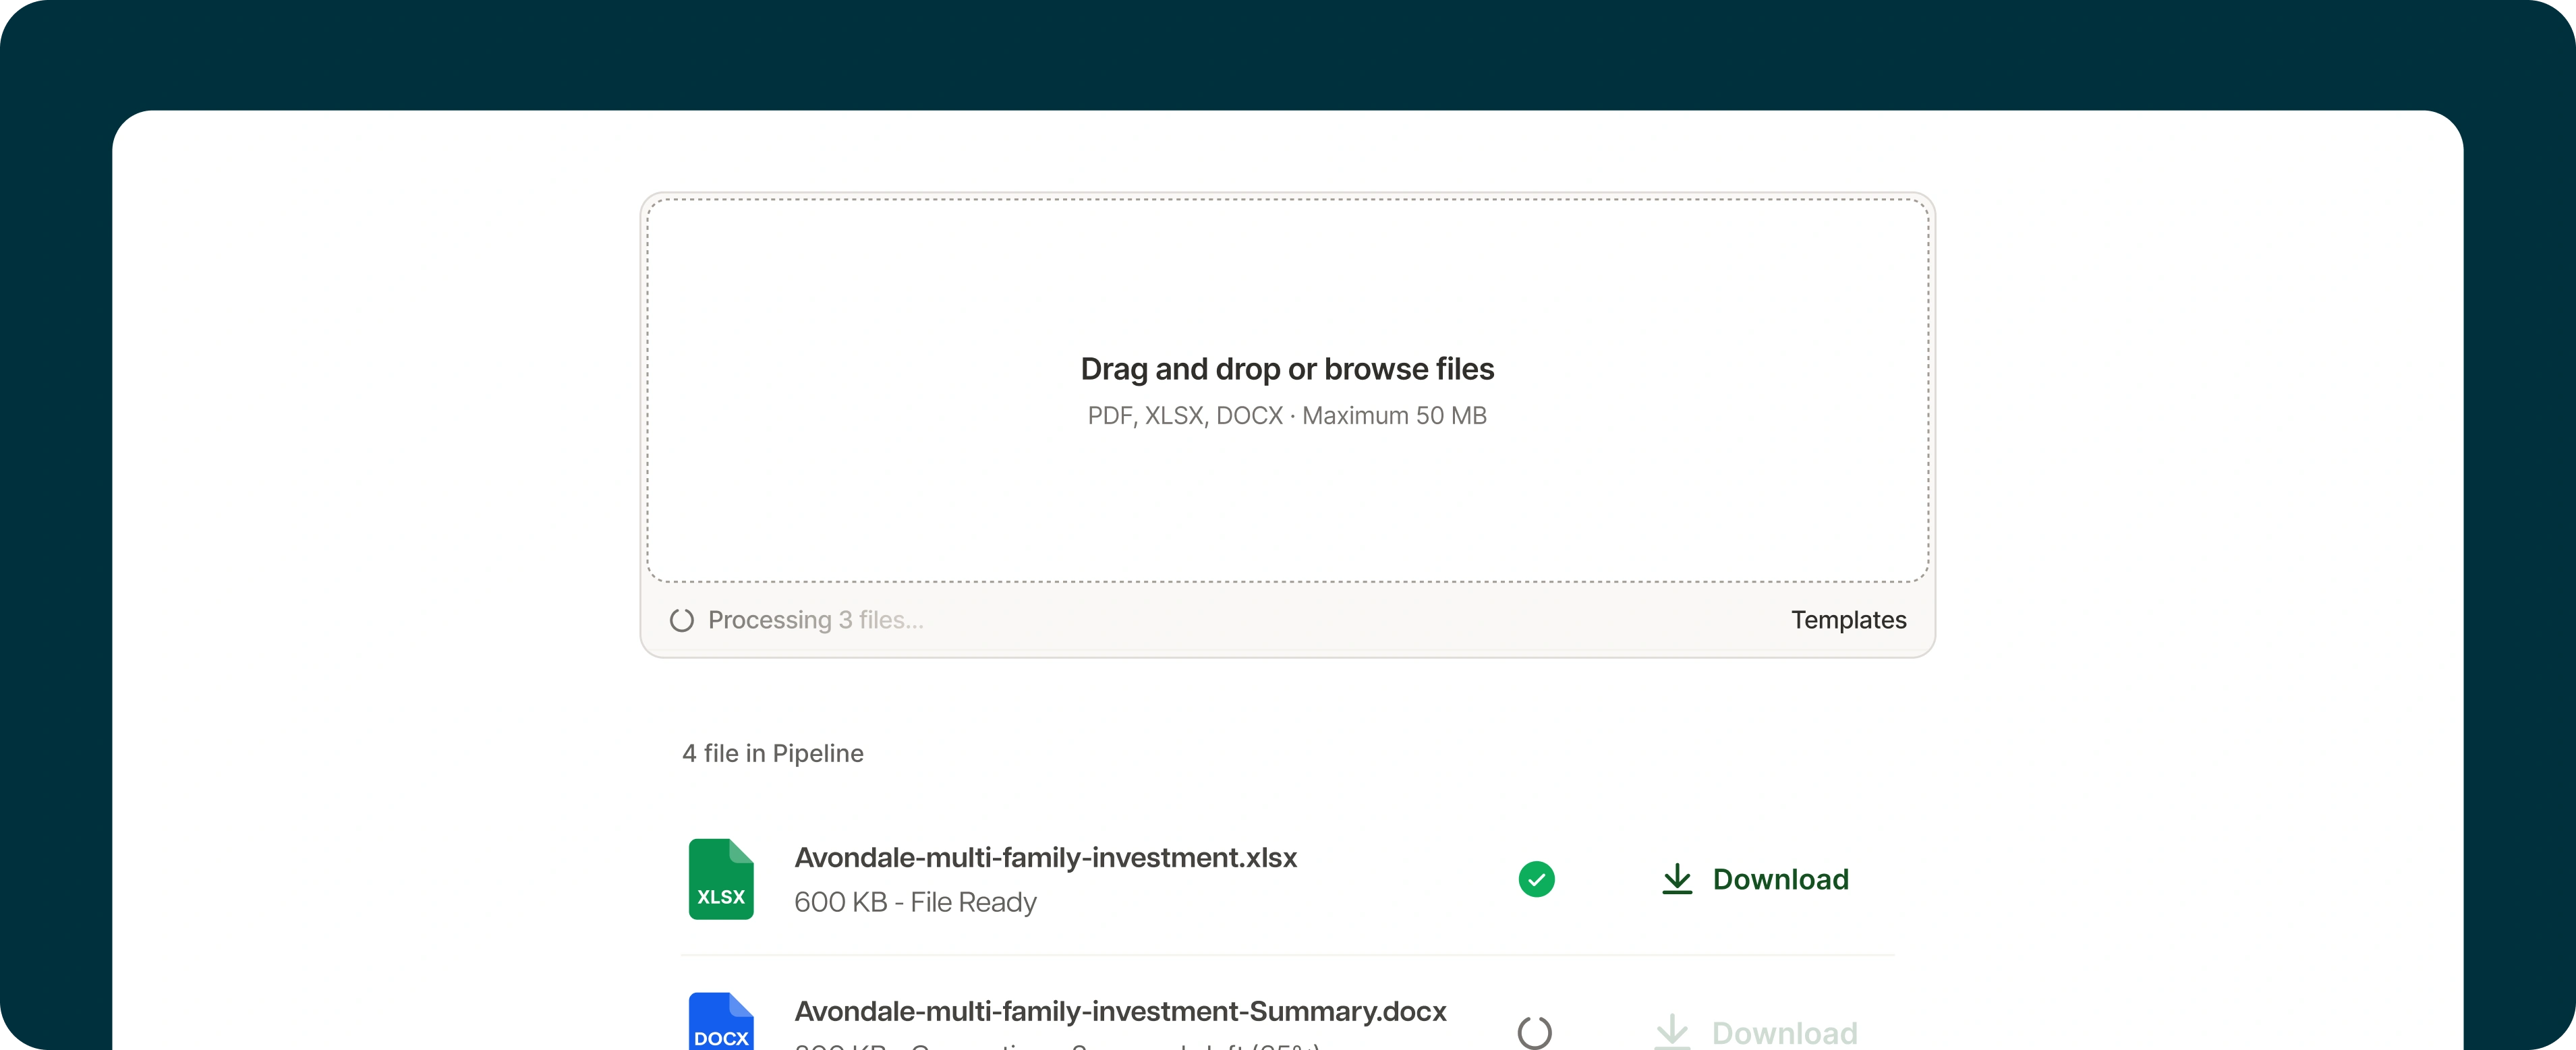
Task: Click the XLSX file type icon
Action: pyautogui.click(x=721, y=879)
